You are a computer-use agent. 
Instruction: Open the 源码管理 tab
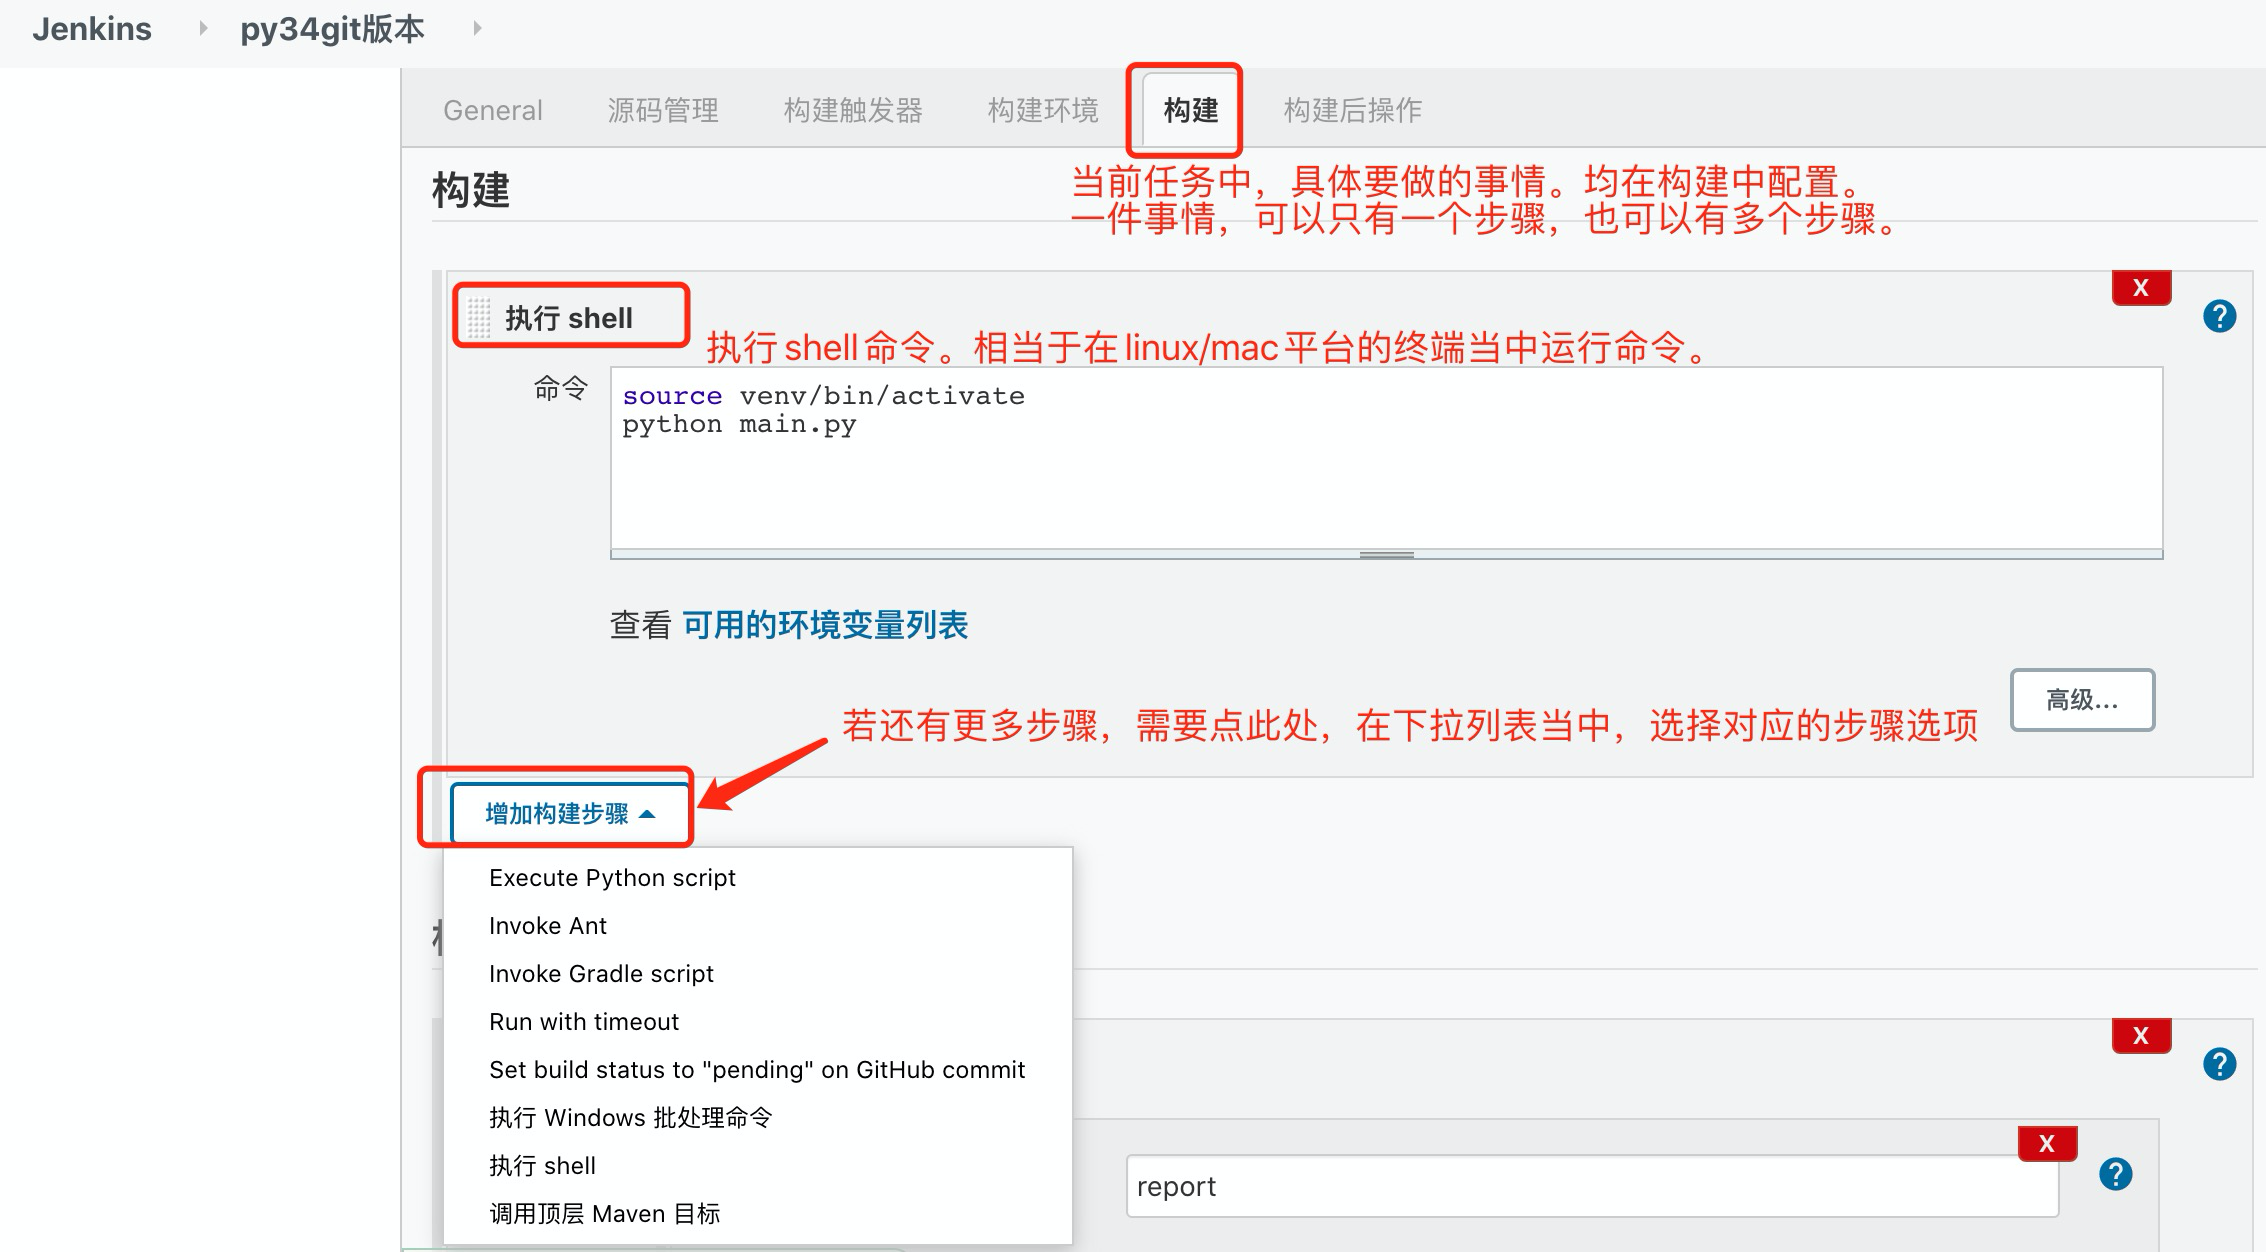click(662, 110)
